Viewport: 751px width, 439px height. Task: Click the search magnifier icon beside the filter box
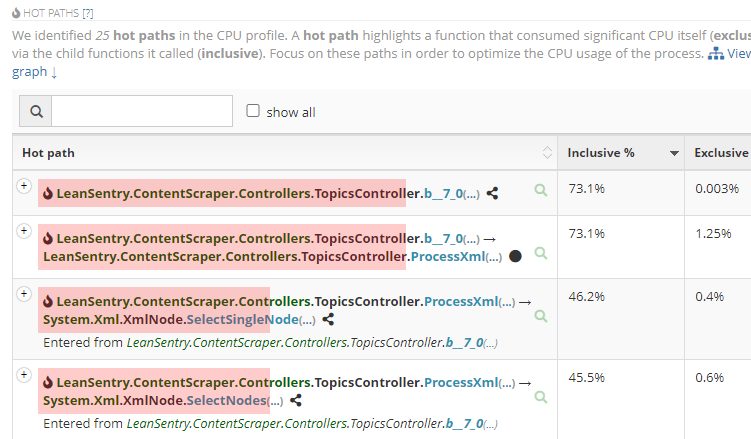pos(35,112)
